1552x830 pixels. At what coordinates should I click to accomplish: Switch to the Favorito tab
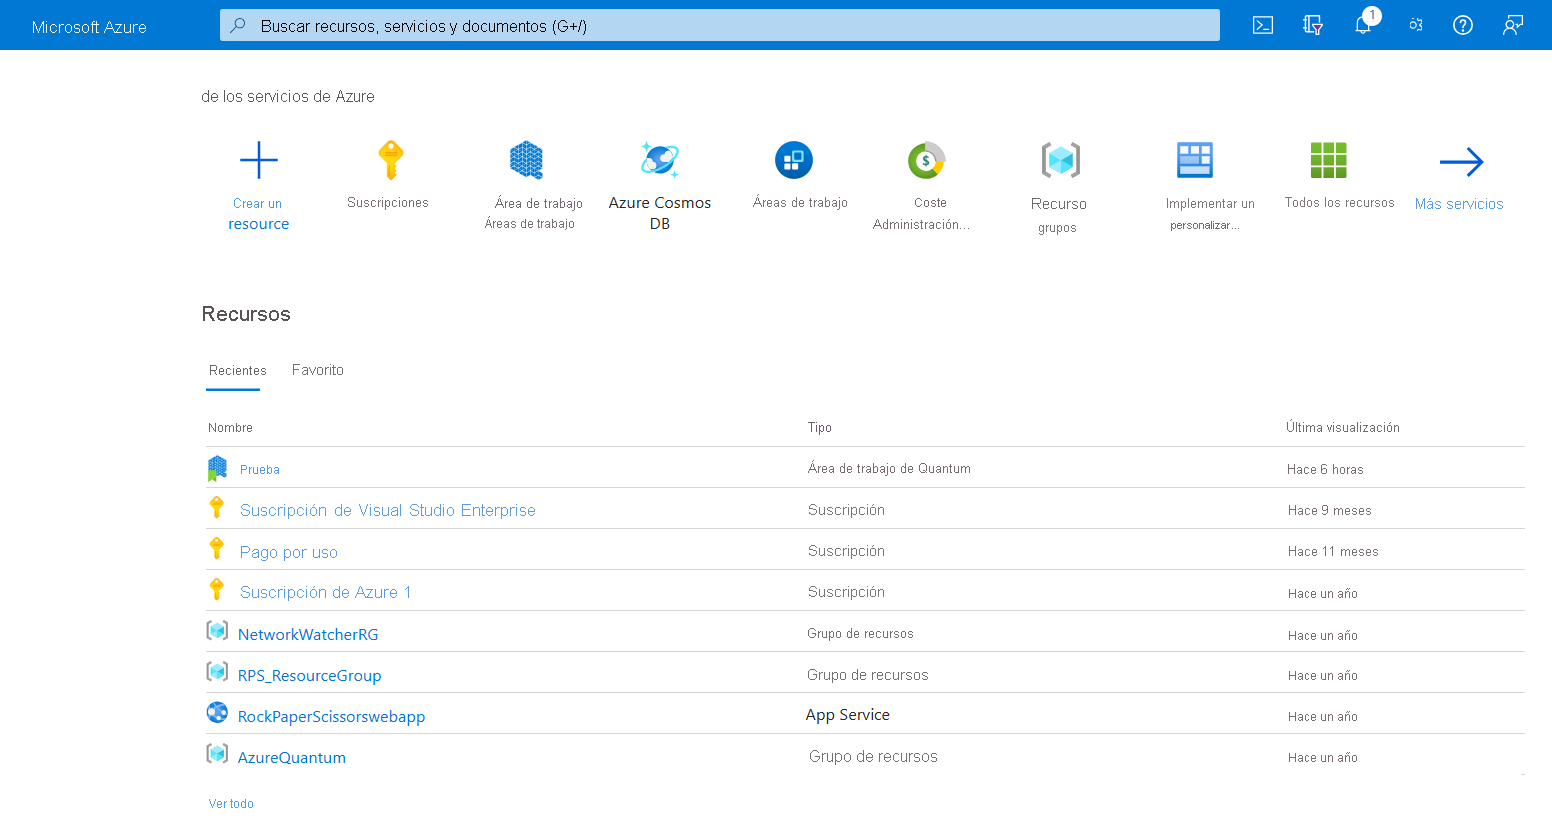318,370
